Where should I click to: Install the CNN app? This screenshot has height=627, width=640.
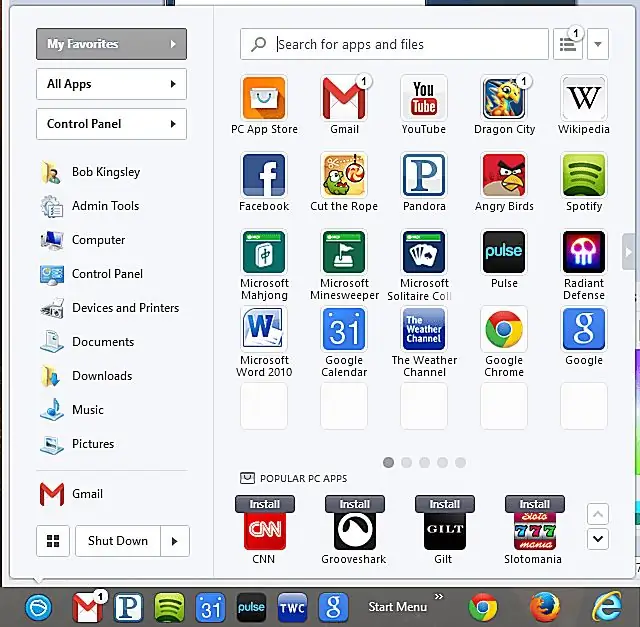click(x=264, y=504)
